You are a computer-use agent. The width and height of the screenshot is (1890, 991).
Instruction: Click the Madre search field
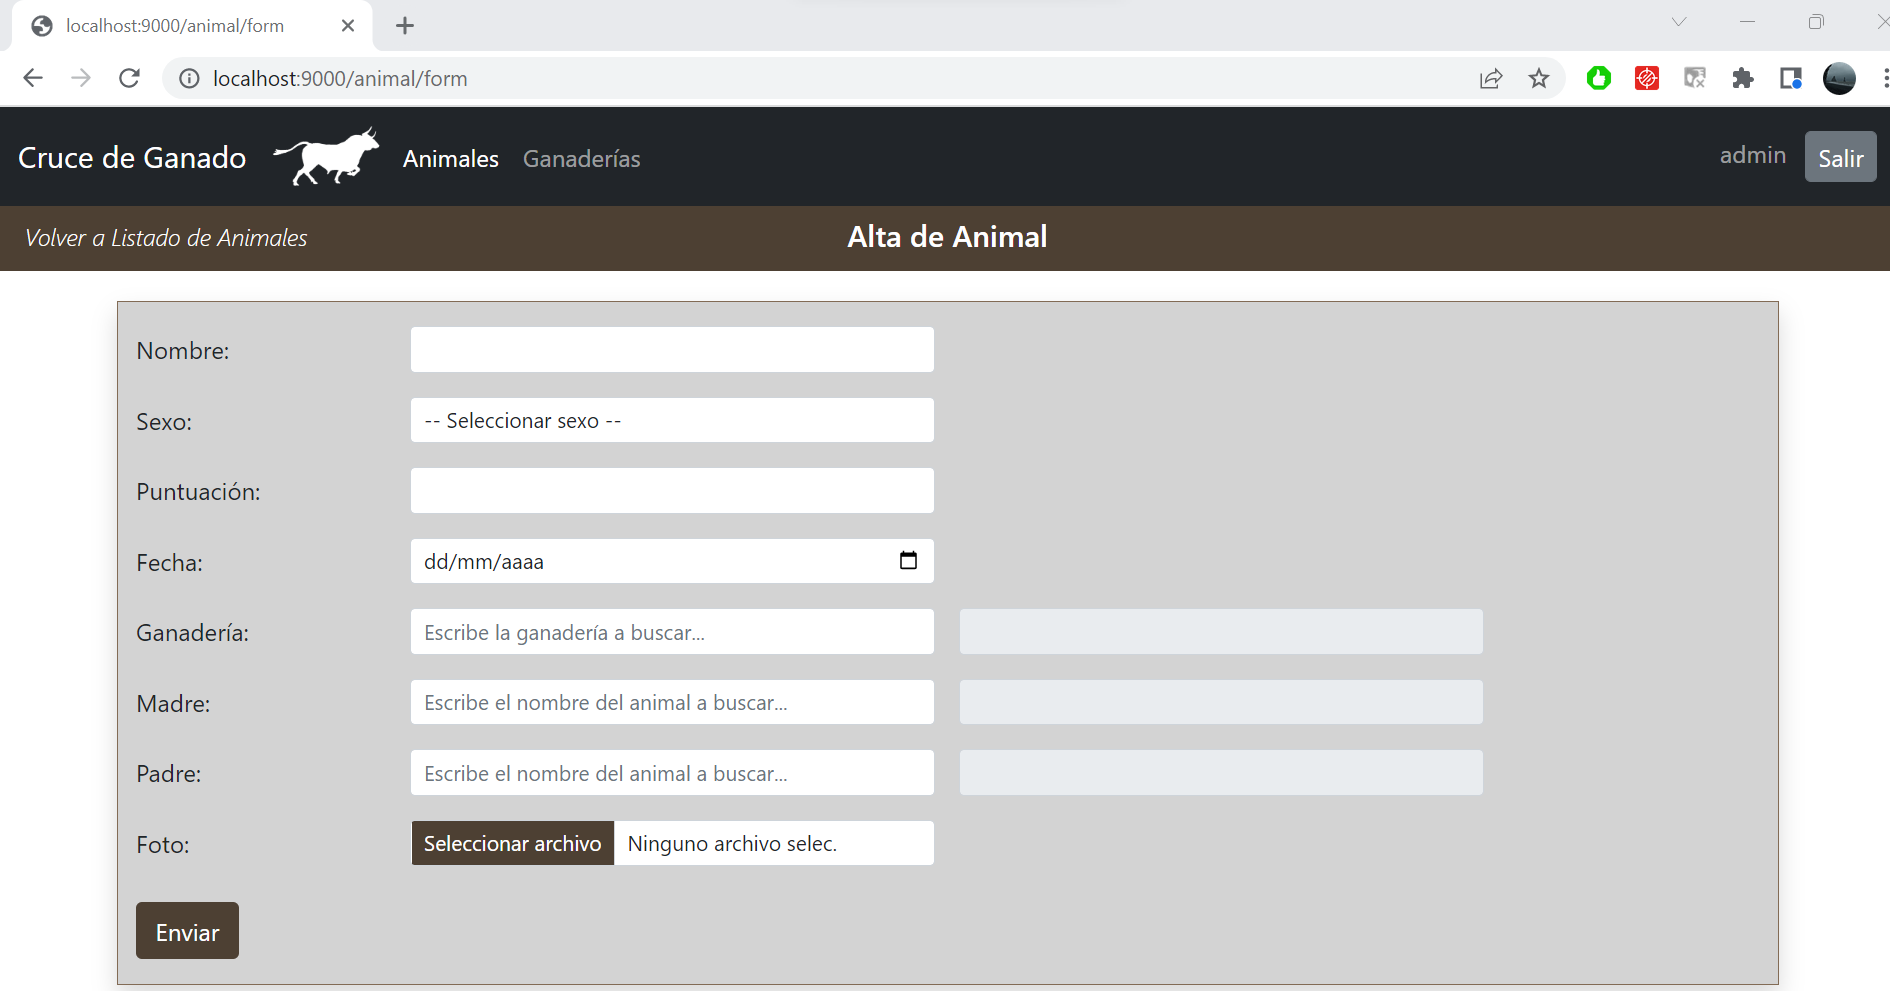pyautogui.click(x=672, y=702)
